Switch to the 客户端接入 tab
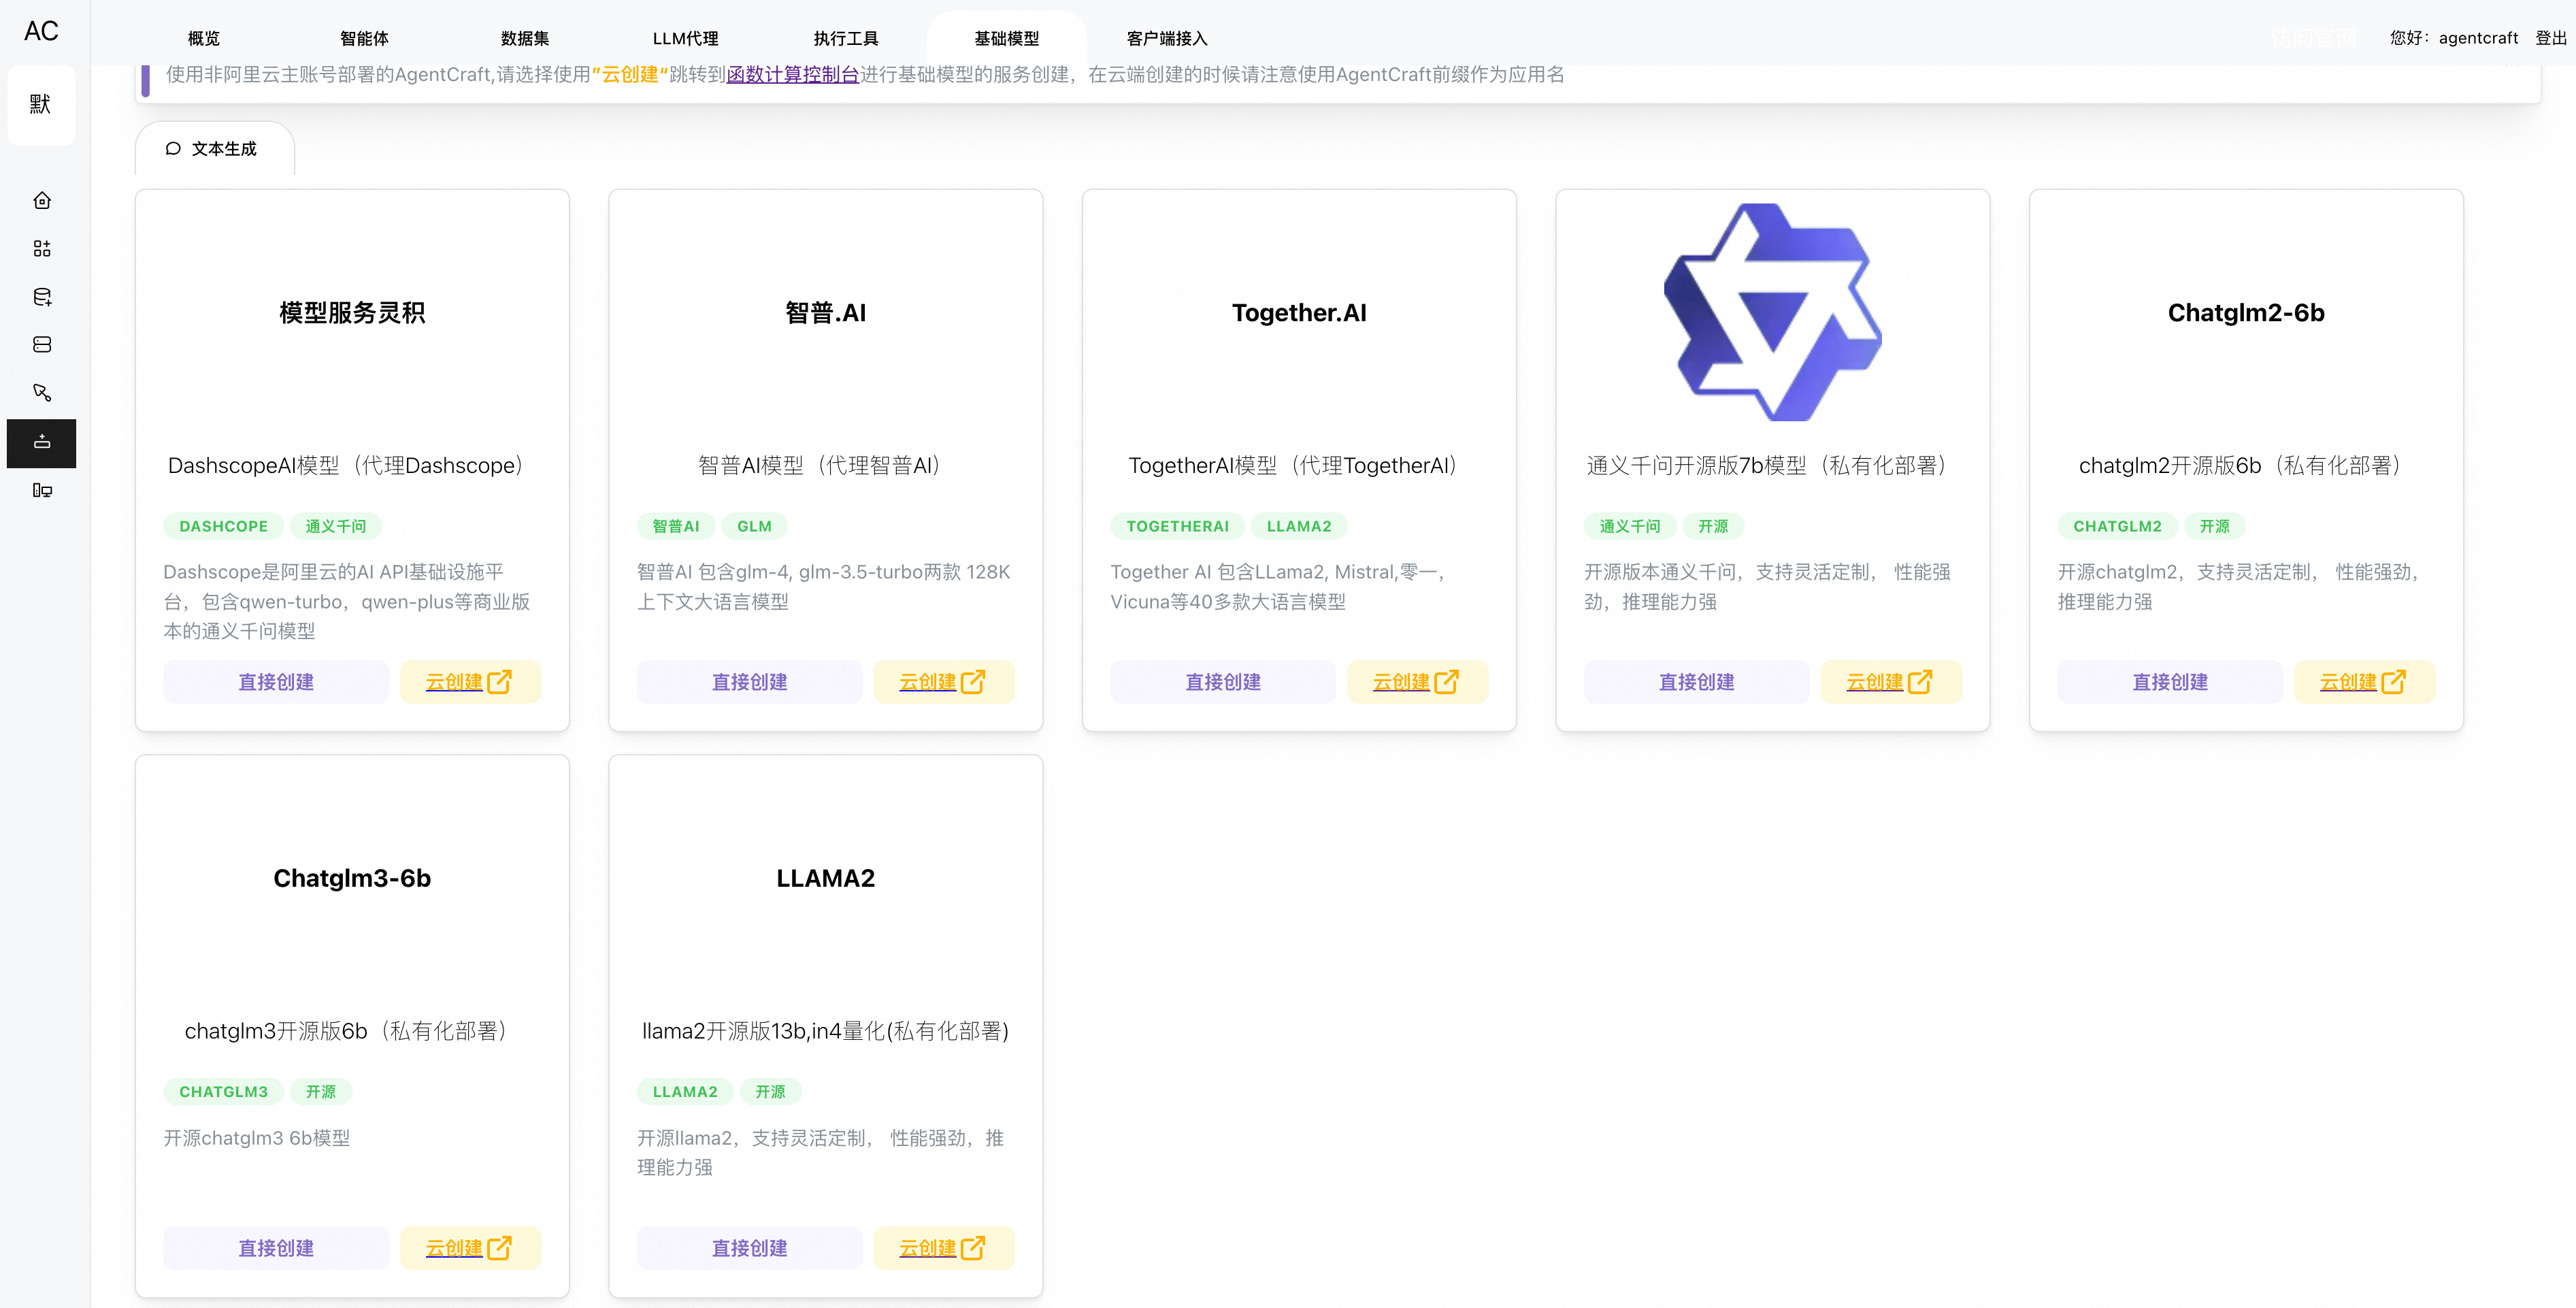The image size is (2576, 1308). (x=1167, y=38)
